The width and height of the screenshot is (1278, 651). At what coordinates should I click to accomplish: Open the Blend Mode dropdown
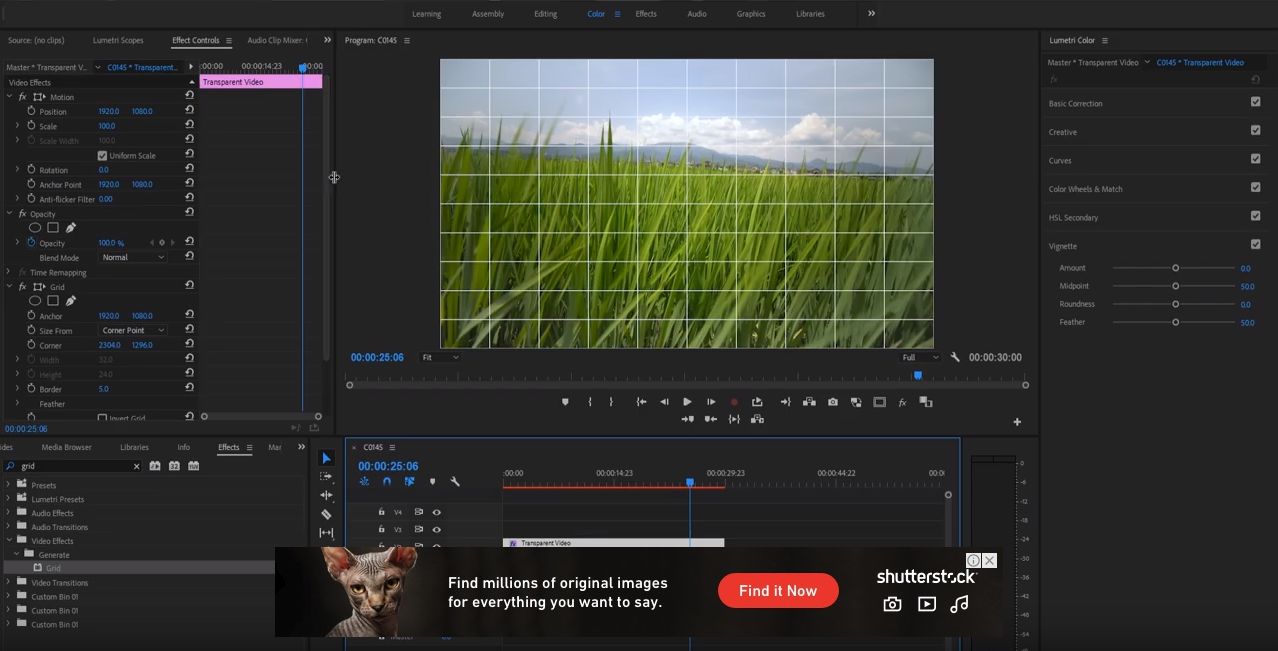[133, 258]
